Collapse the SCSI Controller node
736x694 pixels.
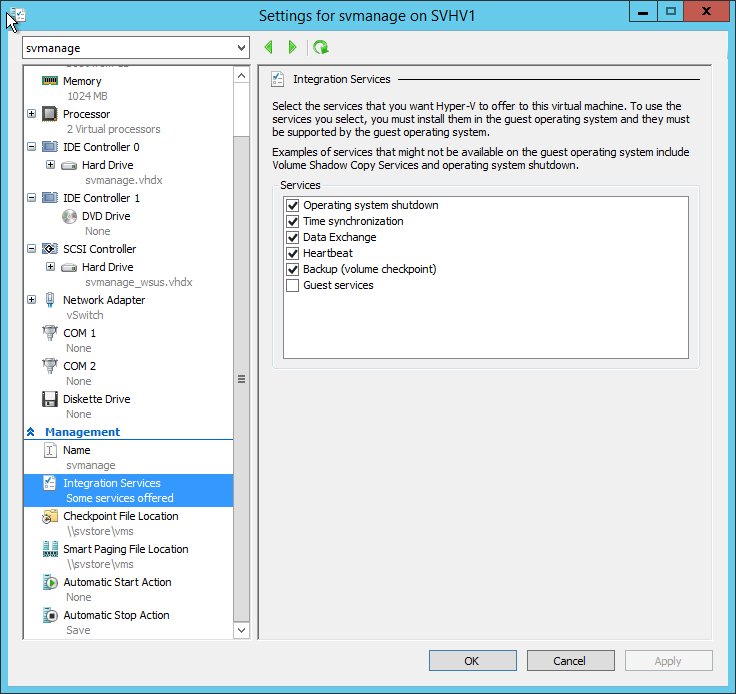tap(32, 249)
